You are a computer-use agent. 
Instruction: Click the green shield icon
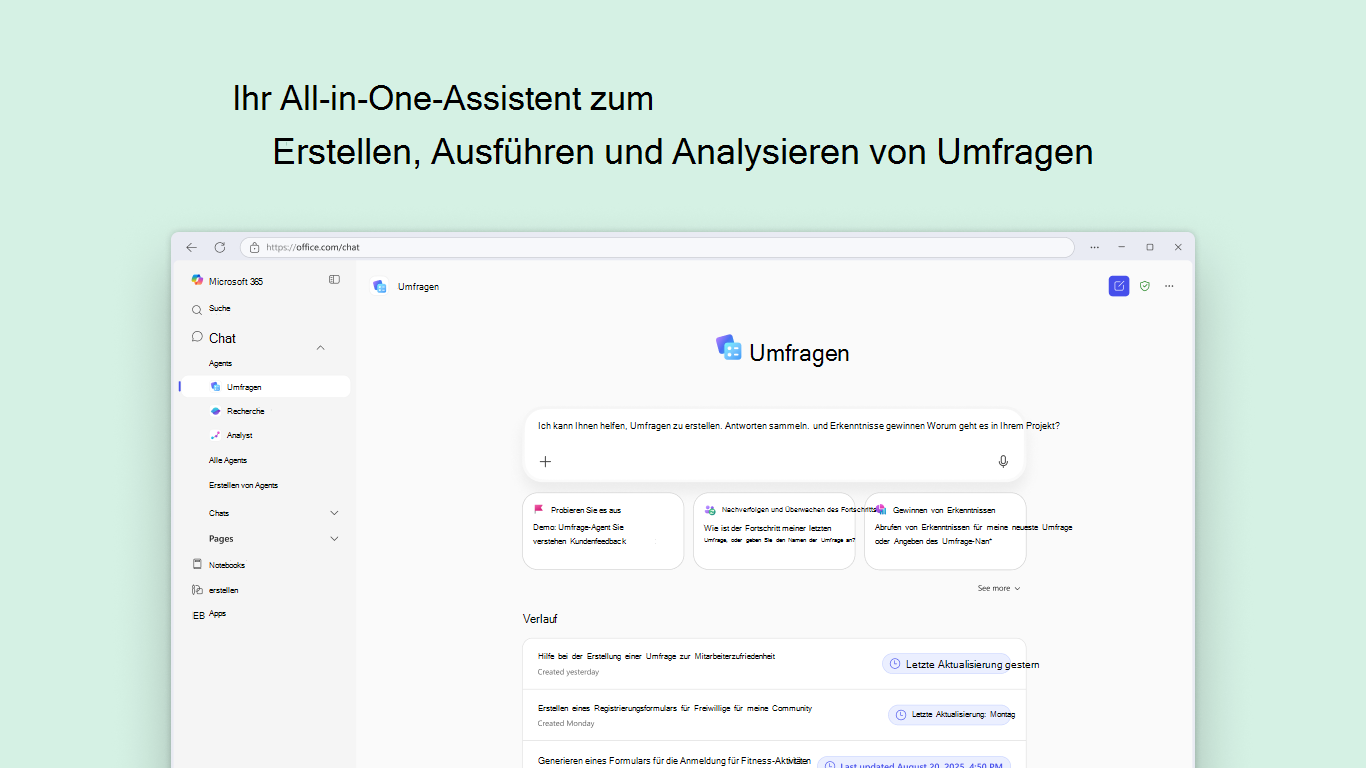pos(1145,286)
